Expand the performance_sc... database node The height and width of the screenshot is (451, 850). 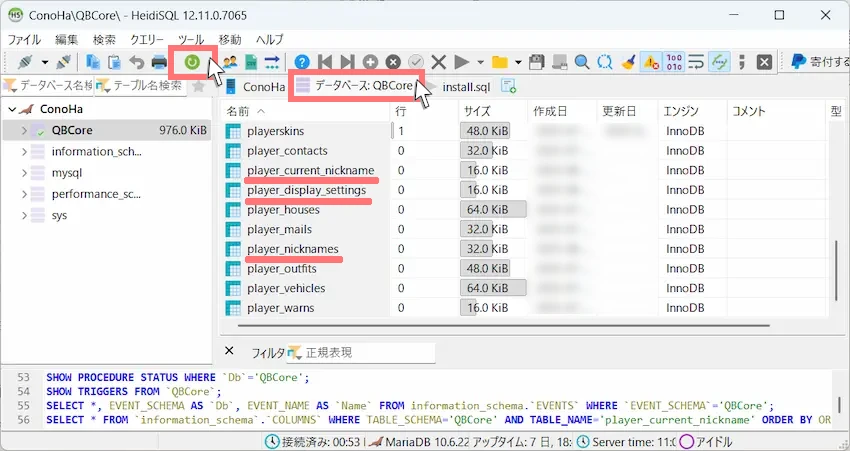[24, 194]
